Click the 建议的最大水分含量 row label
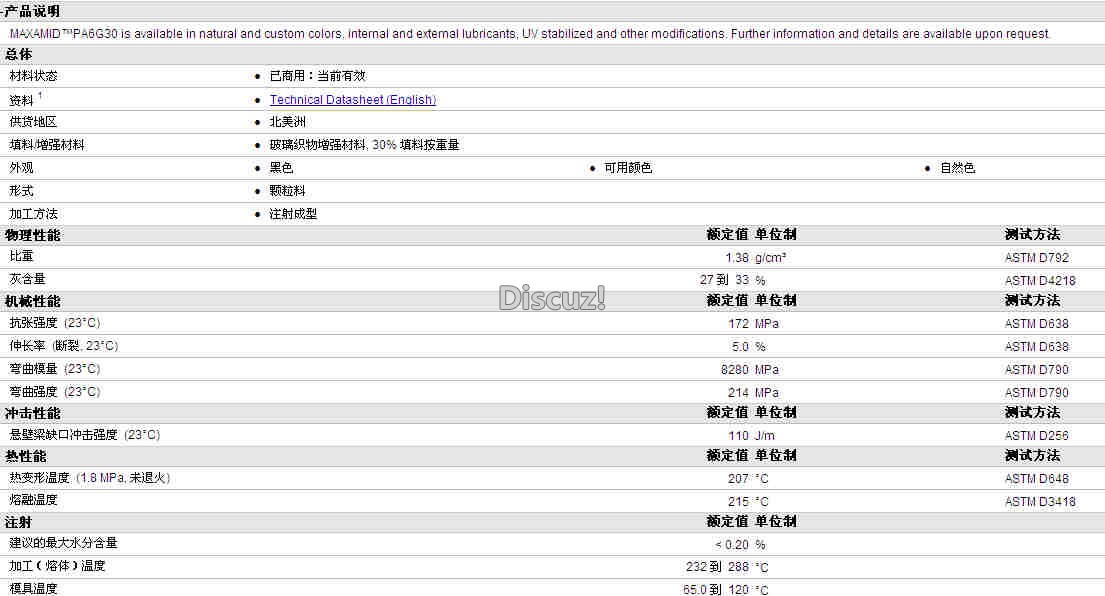1105x596 pixels. (x=63, y=543)
